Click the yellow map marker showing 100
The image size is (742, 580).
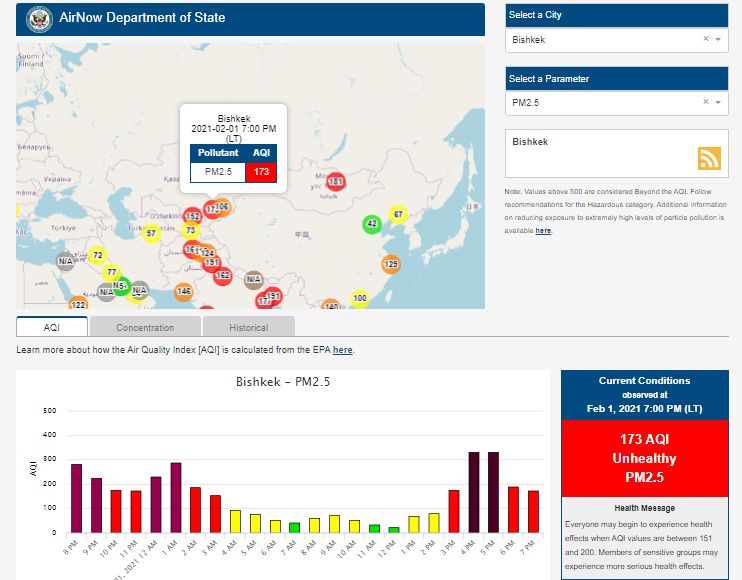point(360,298)
